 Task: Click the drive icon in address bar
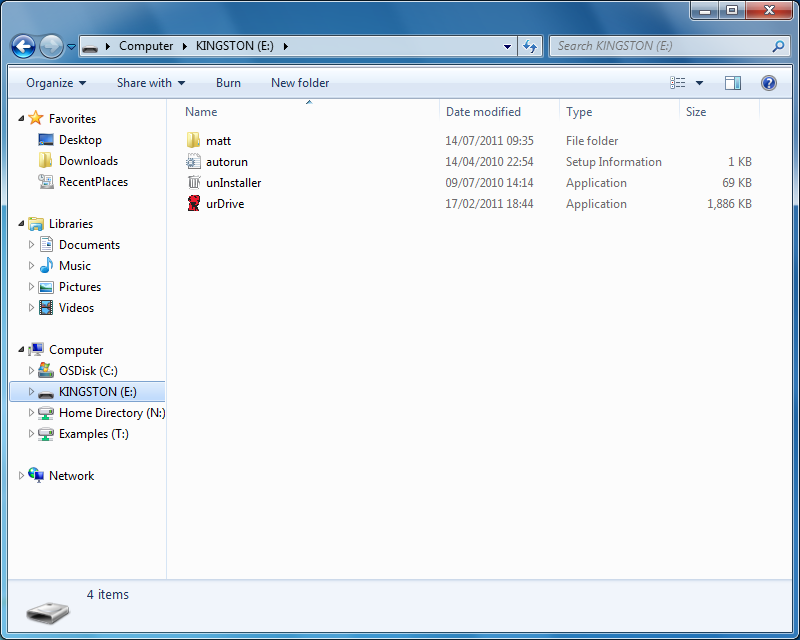[90, 47]
